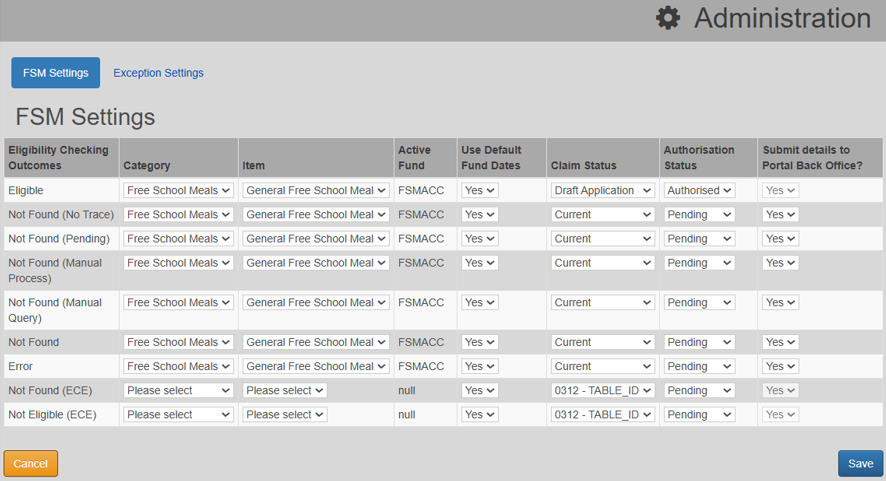Open Submit details dropdown for Not Found (Pending)

coord(780,239)
